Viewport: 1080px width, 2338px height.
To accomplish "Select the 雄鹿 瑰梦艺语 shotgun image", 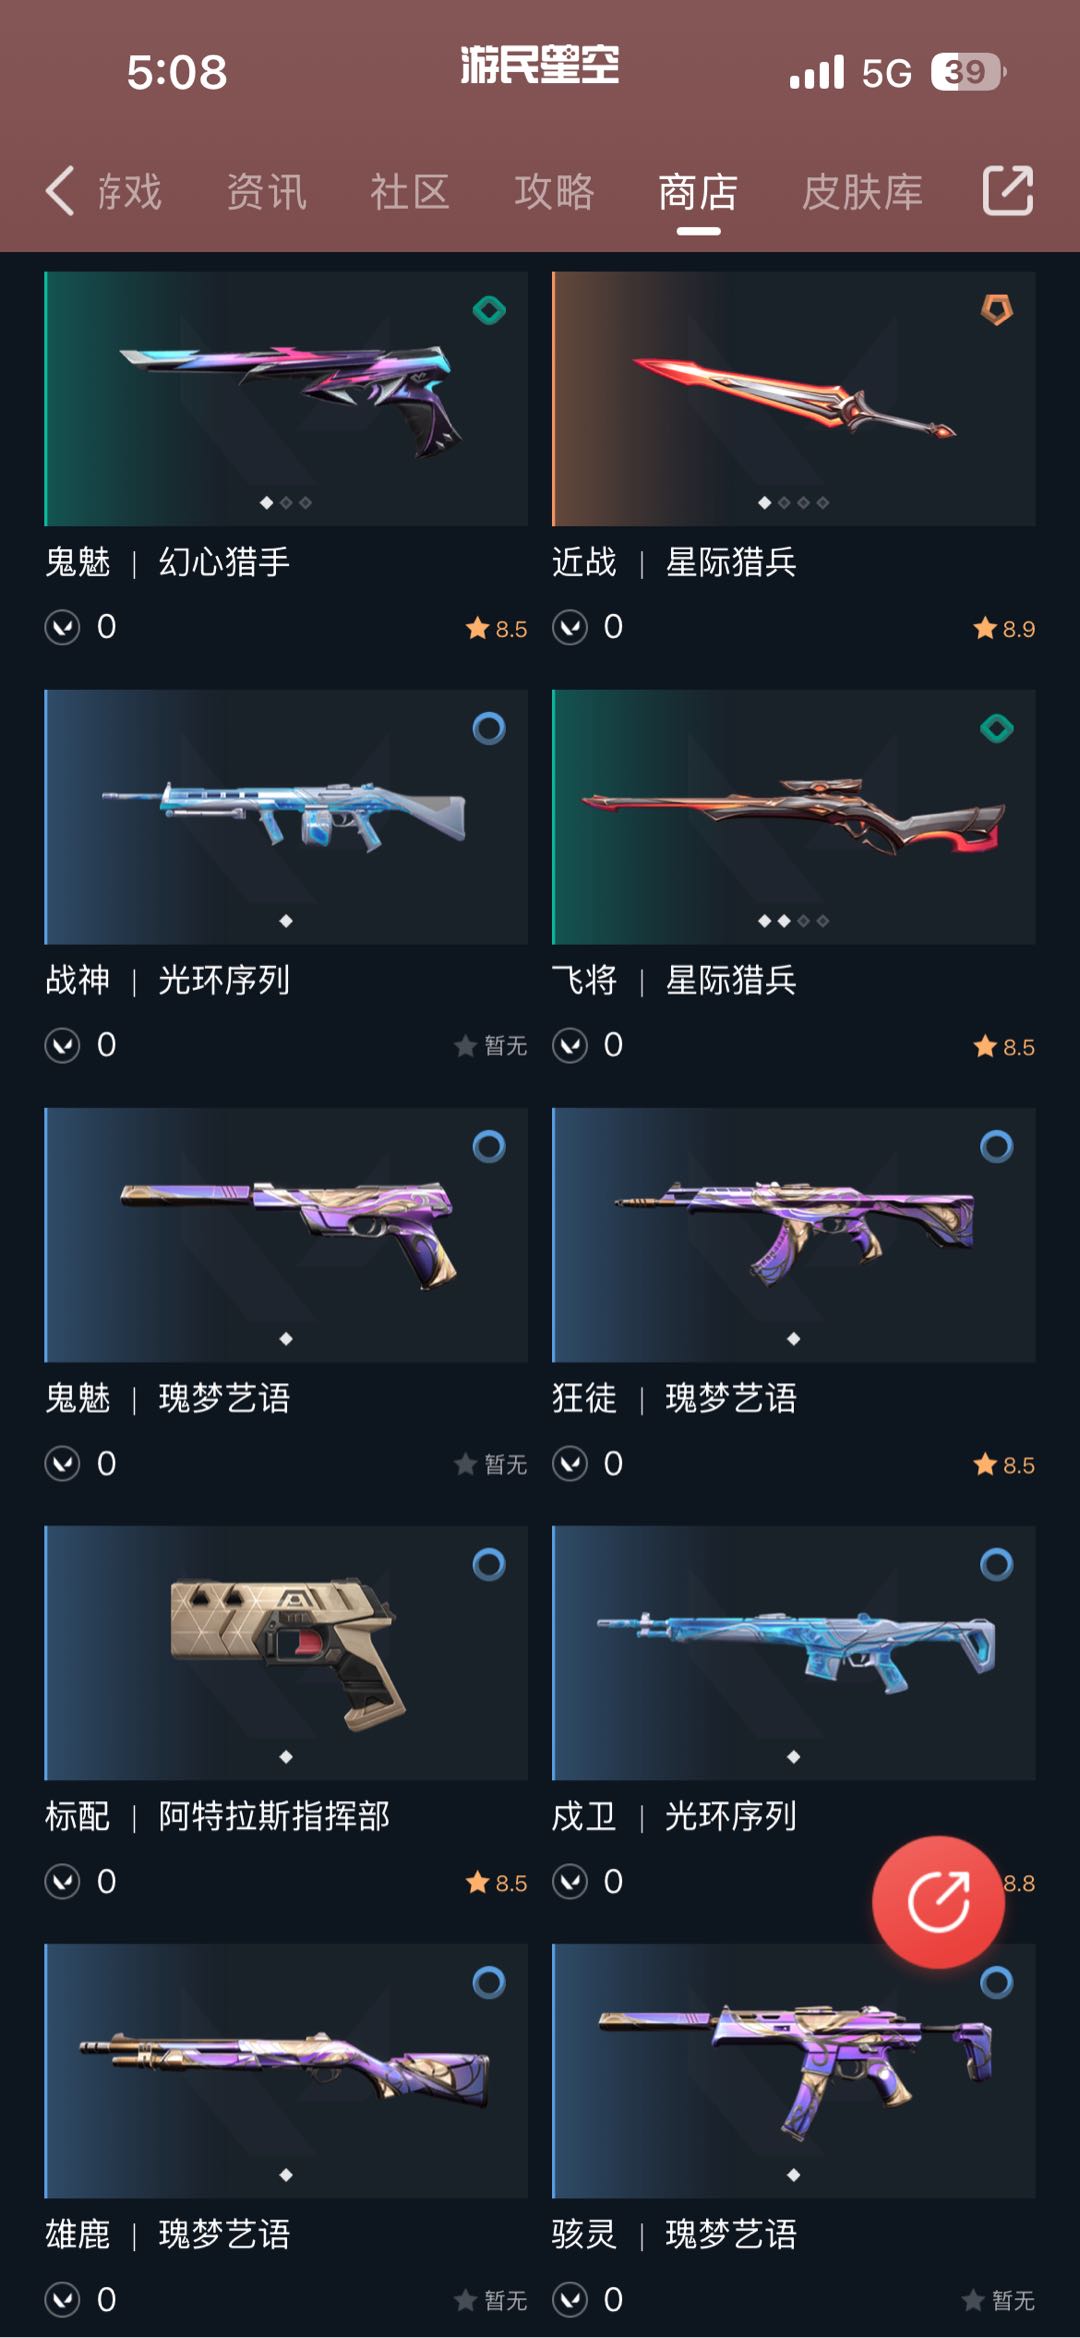I will point(286,2070).
